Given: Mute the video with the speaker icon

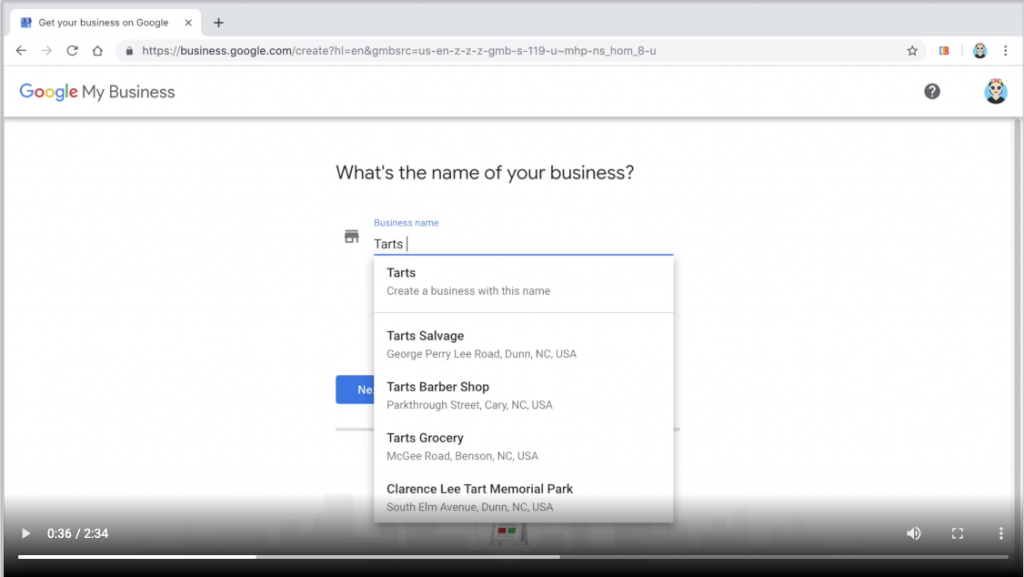Looking at the screenshot, I should coord(914,533).
